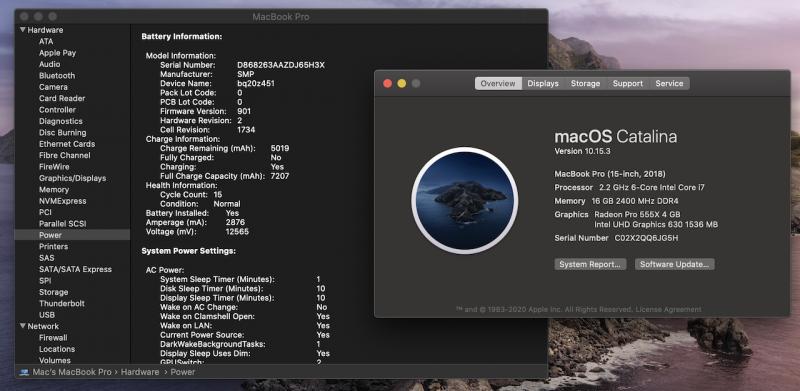This screenshot has height=391, width=800.
Task: Click the MacBook Pro window title
Action: click(281, 17)
